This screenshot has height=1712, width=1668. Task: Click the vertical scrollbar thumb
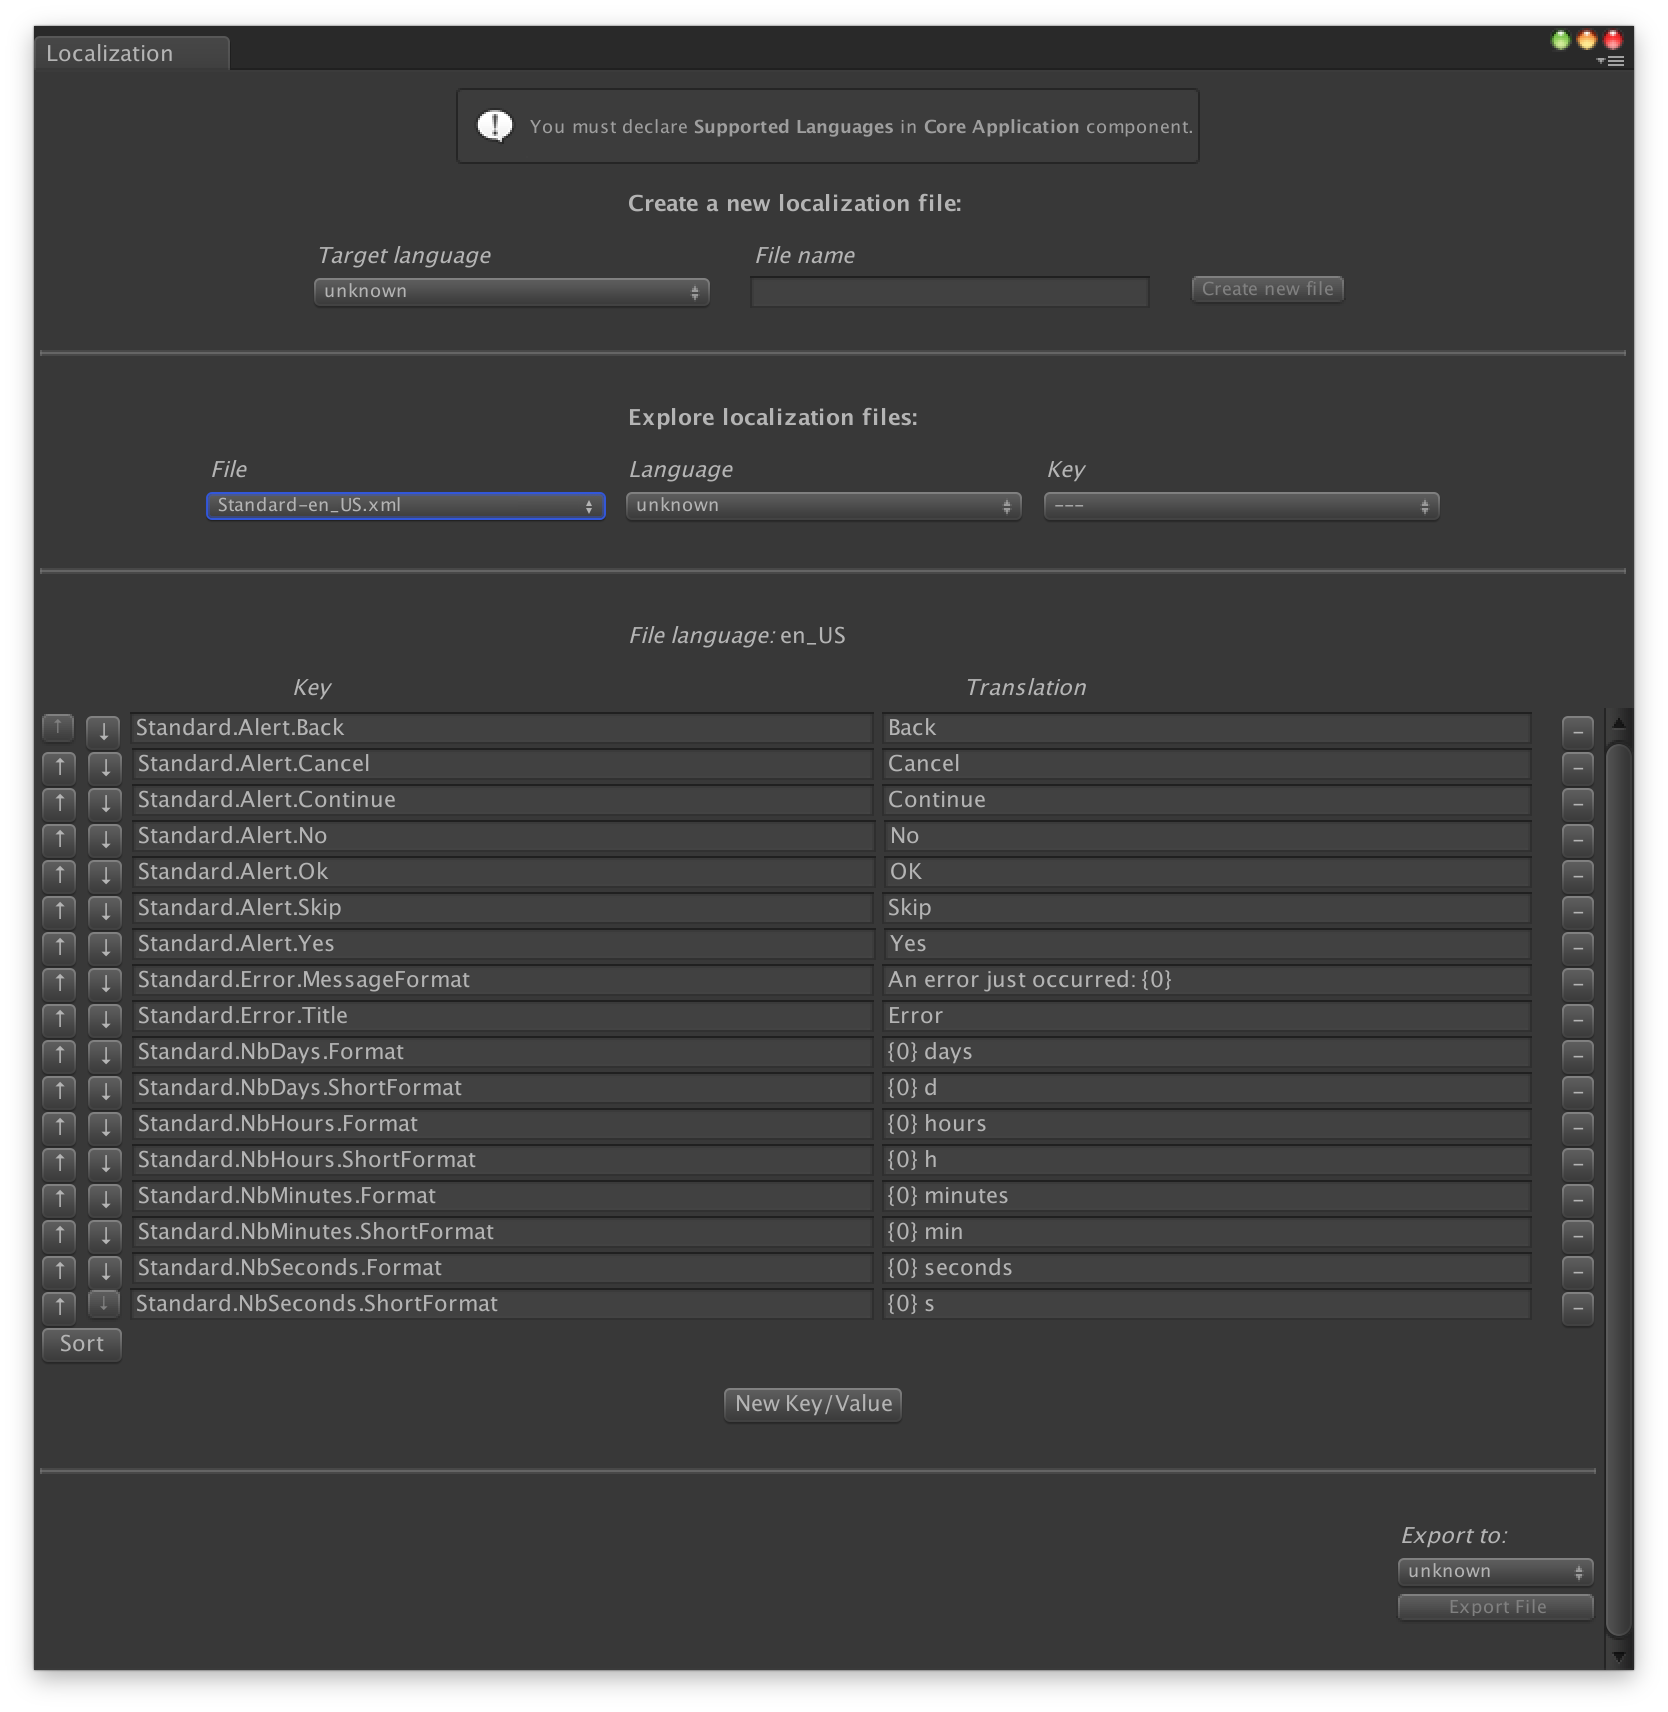click(x=1619, y=1190)
